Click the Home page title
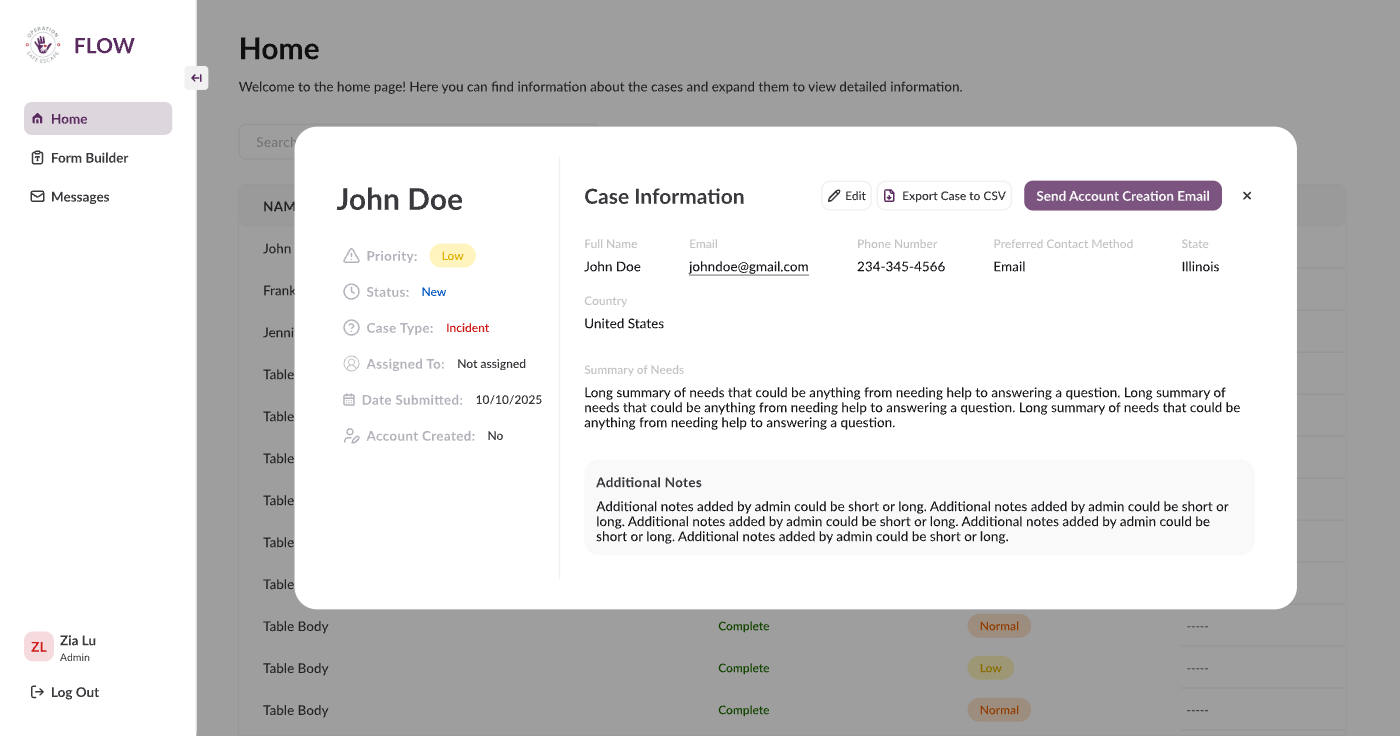1400x736 pixels. click(279, 49)
